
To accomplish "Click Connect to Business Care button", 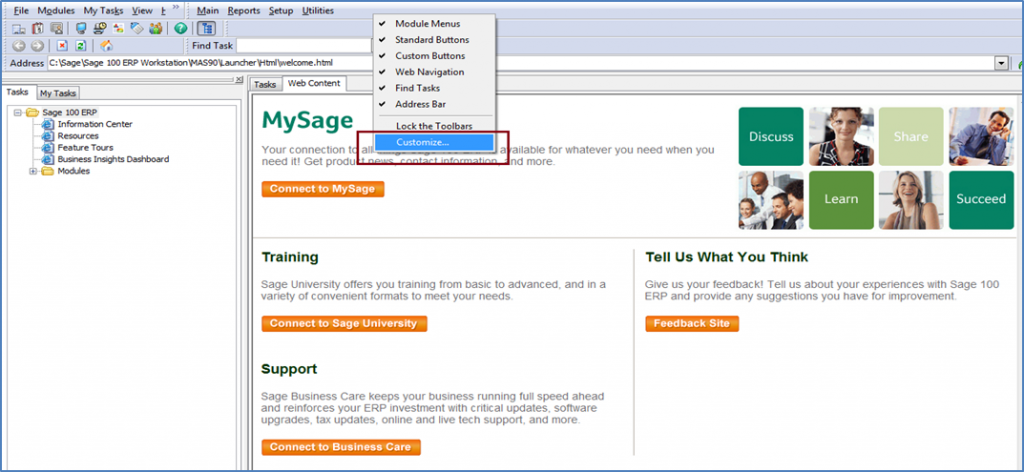I will (341, 447).
